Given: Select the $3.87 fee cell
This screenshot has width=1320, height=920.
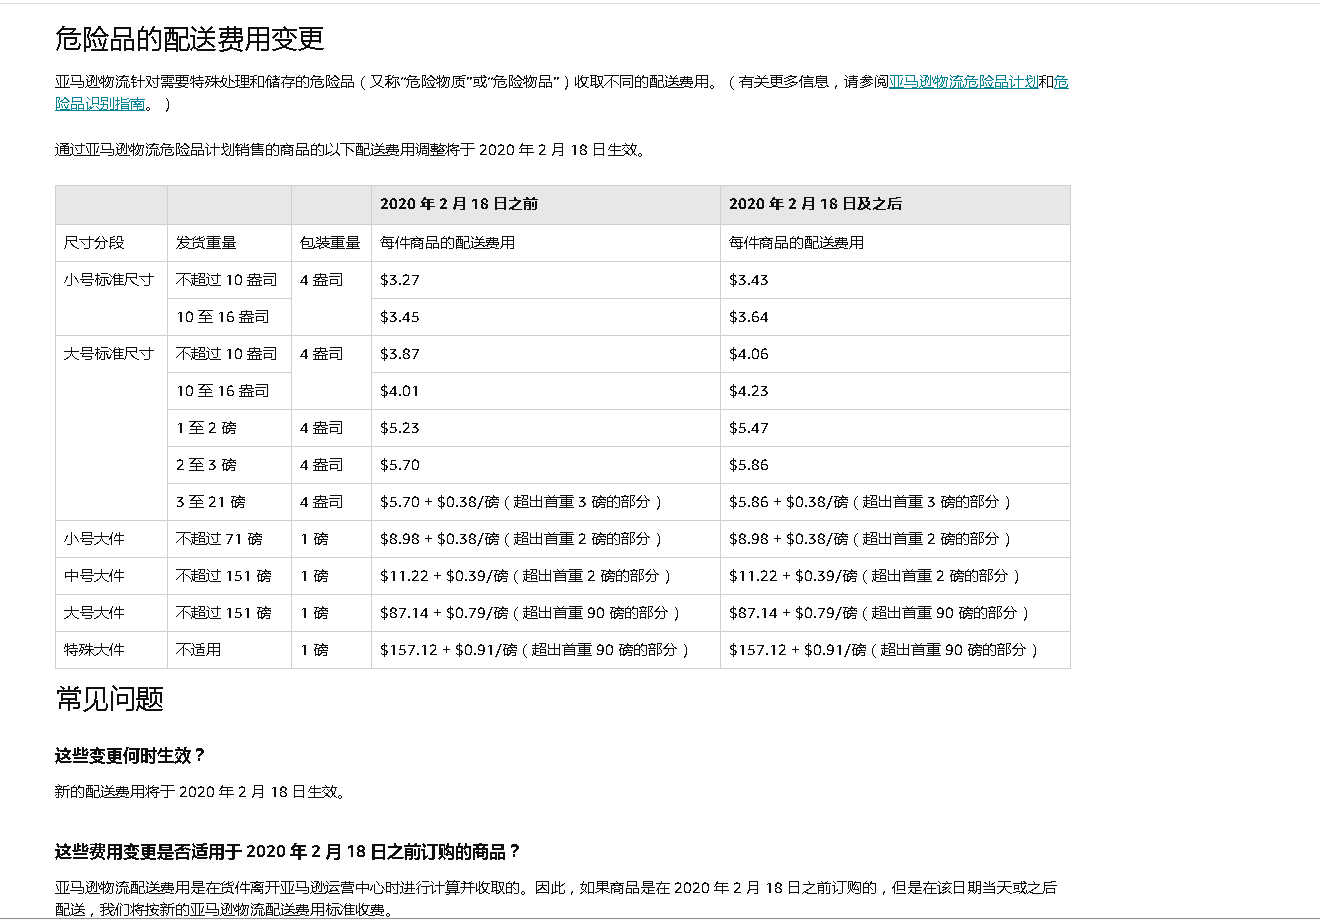Looking at the screenshot, I should 546,354.
